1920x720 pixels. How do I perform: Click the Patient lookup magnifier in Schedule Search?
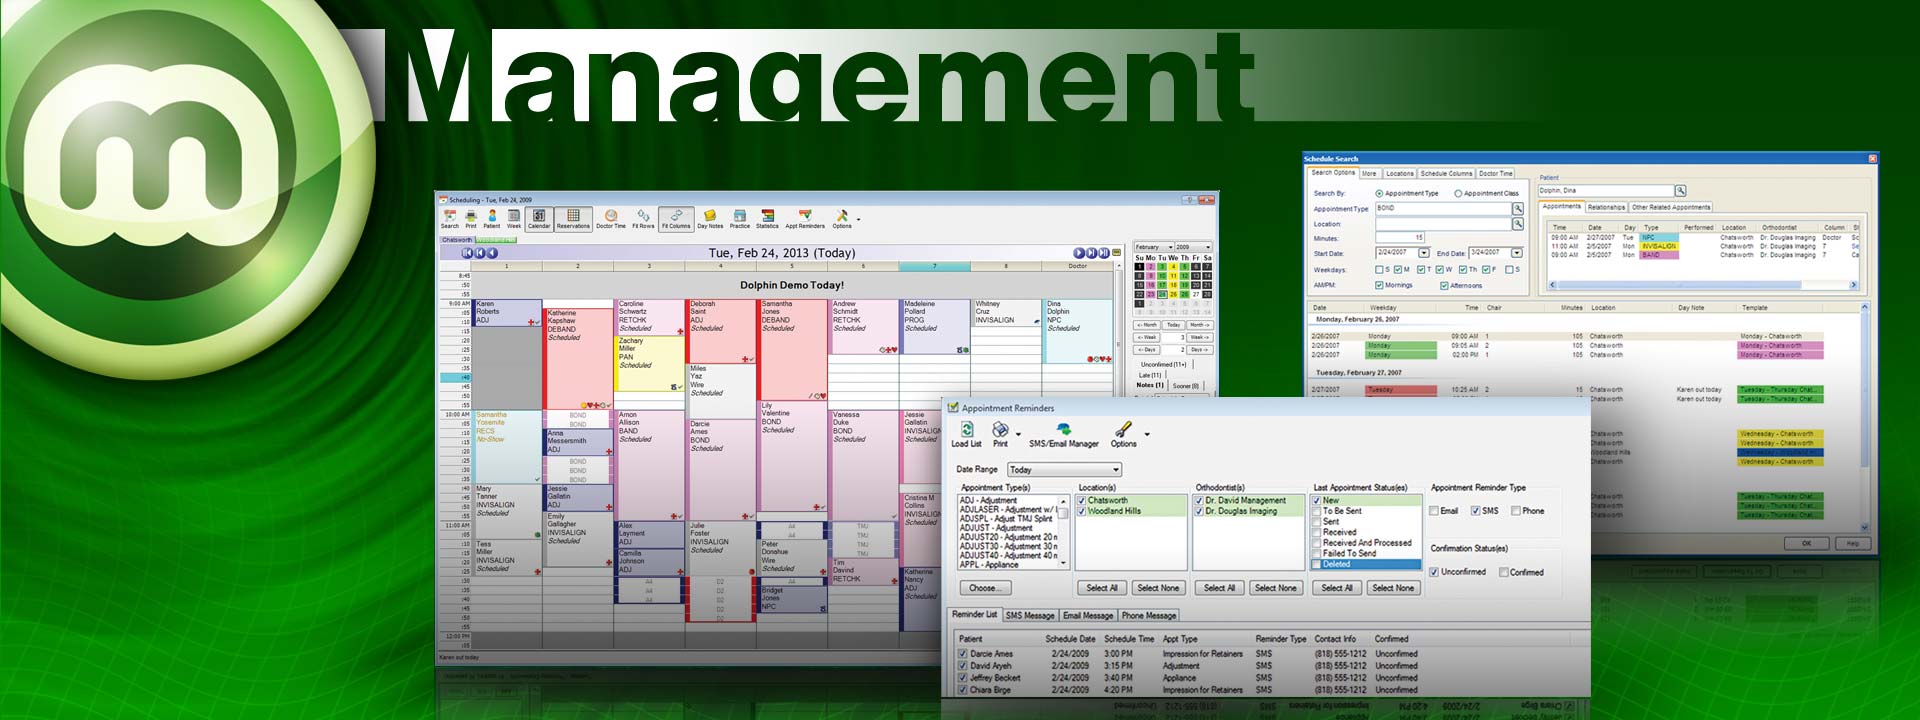[x=1681, y=191]
